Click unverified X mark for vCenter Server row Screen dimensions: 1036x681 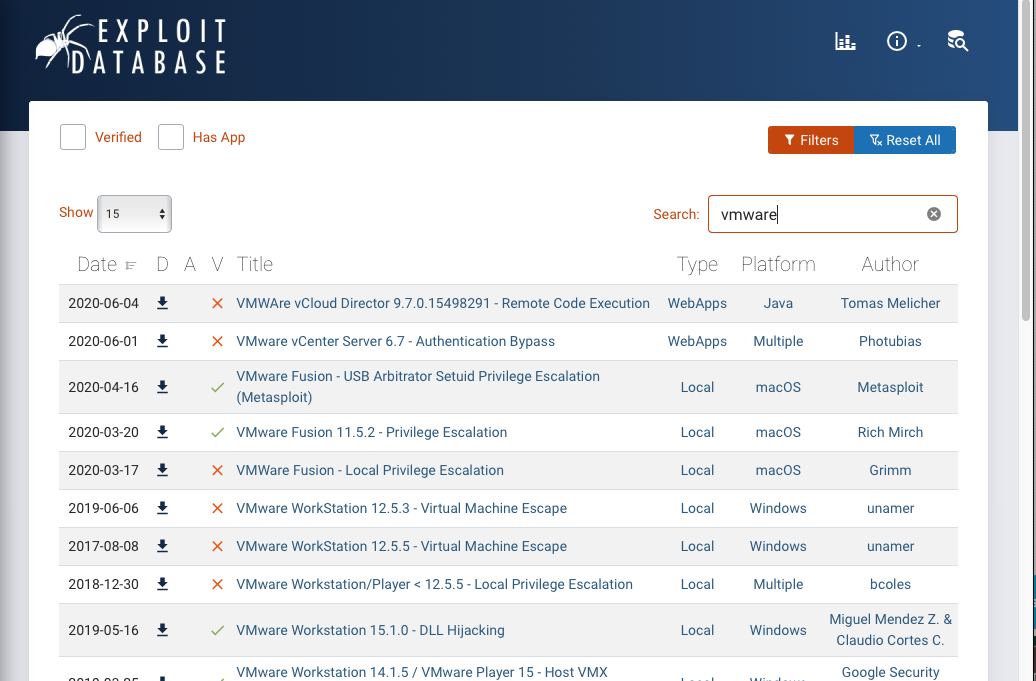point(217,341)
